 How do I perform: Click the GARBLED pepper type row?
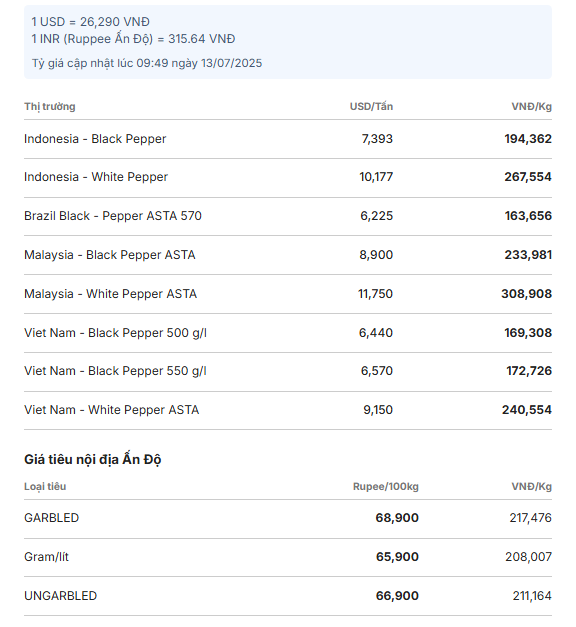[288, 518]
